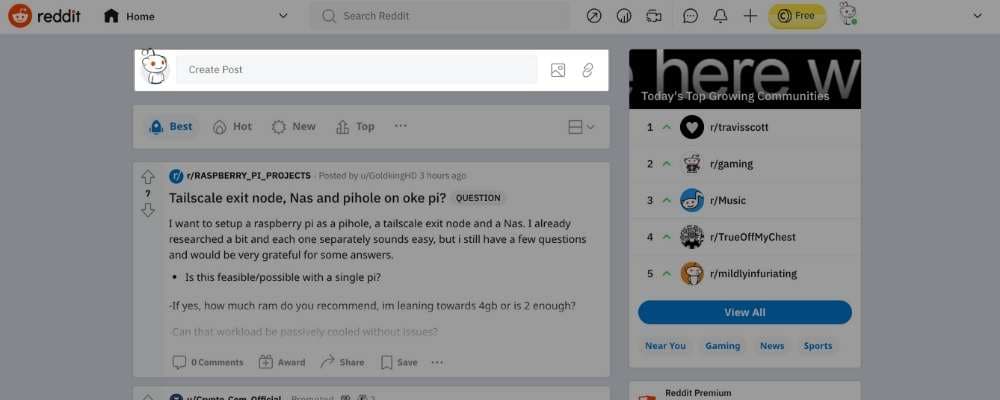Click the r/travisscott heart avatar

(x=692, y=127)
